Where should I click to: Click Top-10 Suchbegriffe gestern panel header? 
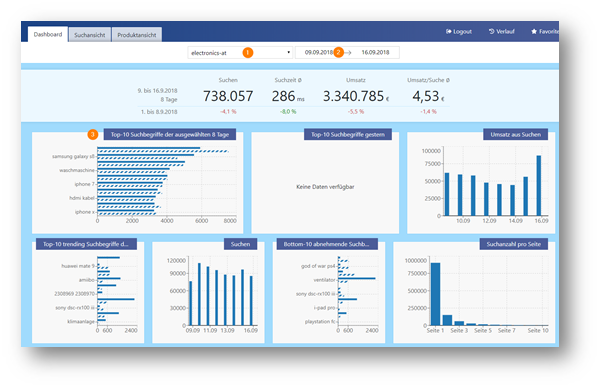[x=348, y=135]
